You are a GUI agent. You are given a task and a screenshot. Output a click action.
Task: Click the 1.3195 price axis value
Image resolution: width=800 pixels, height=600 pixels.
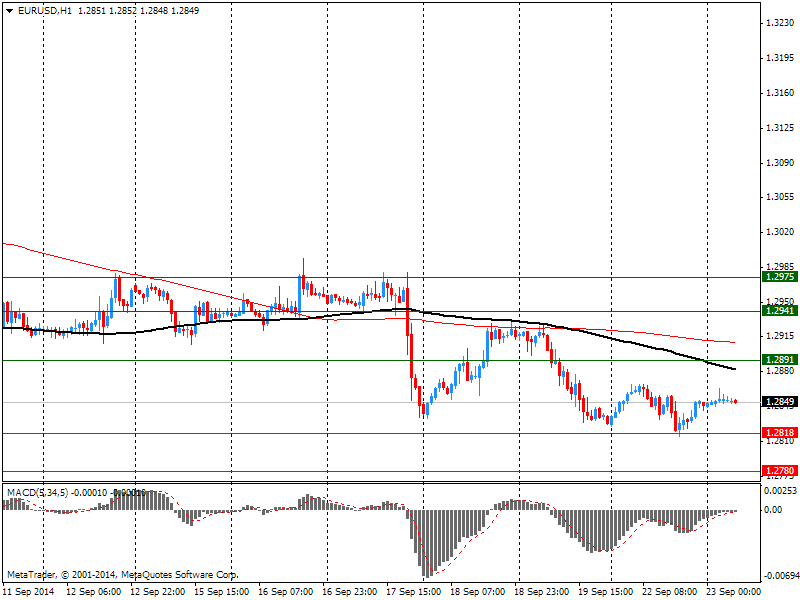tap(780, 58)
